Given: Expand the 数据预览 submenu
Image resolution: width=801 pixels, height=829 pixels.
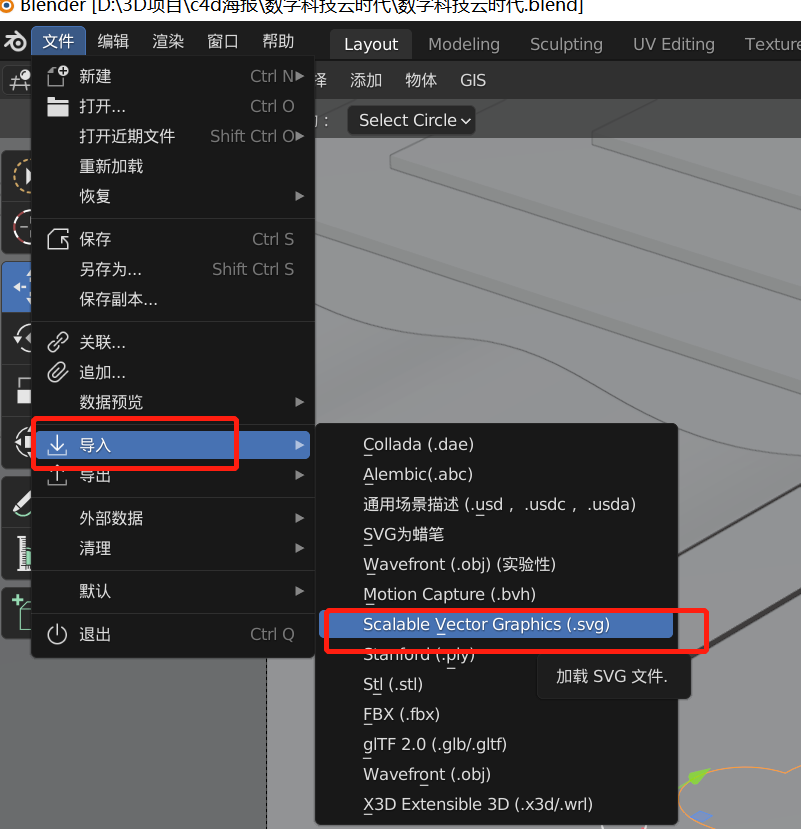Looking at the screenshot, I should pyautogui.click(x=171, y=402).
